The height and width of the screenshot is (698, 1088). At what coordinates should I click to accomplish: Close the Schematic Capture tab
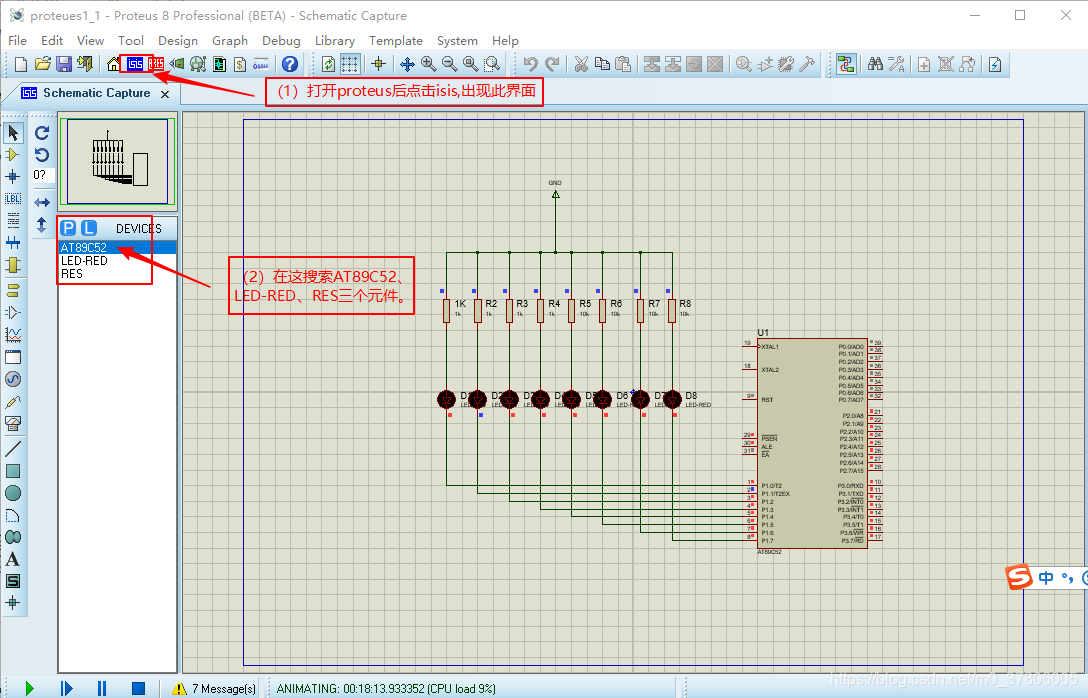(x=165, y=94)
